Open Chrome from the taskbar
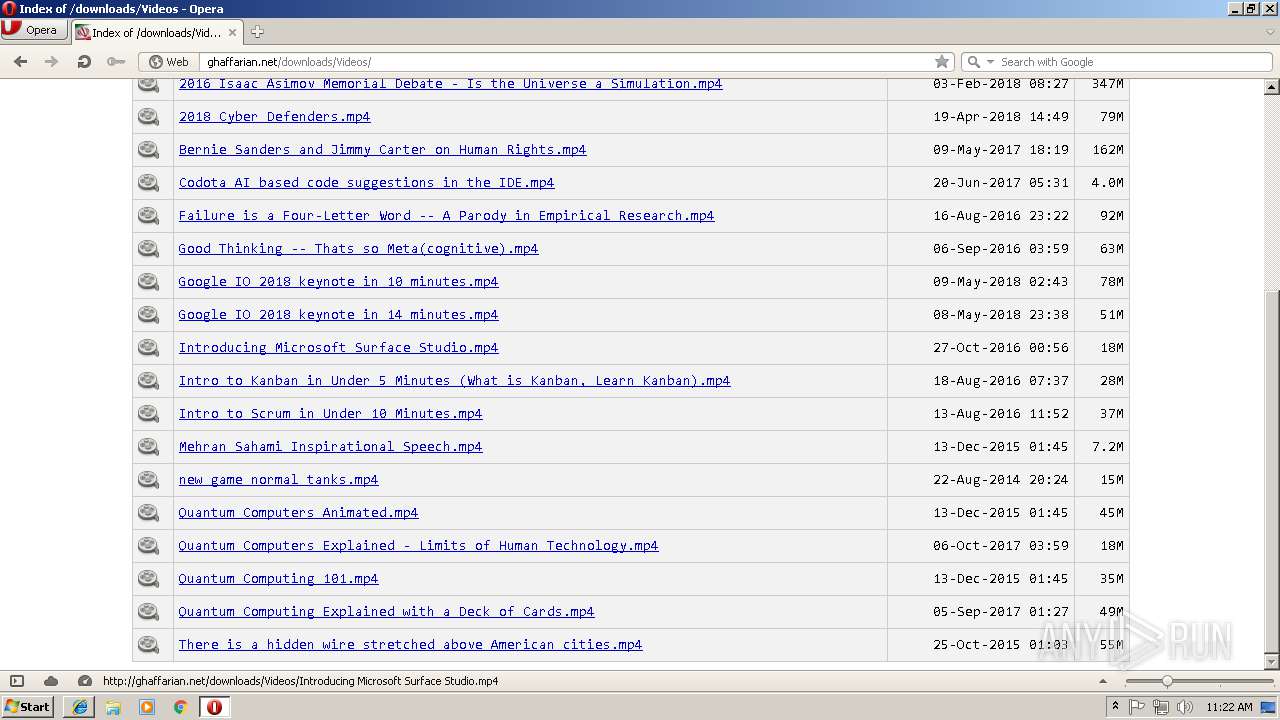 tap(180, 707)
